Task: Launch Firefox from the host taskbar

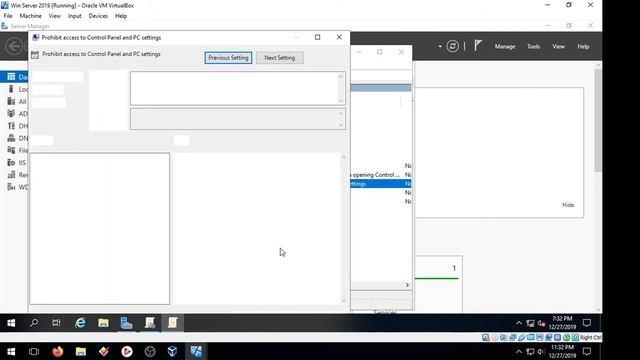Action: [x=58, y=351]
